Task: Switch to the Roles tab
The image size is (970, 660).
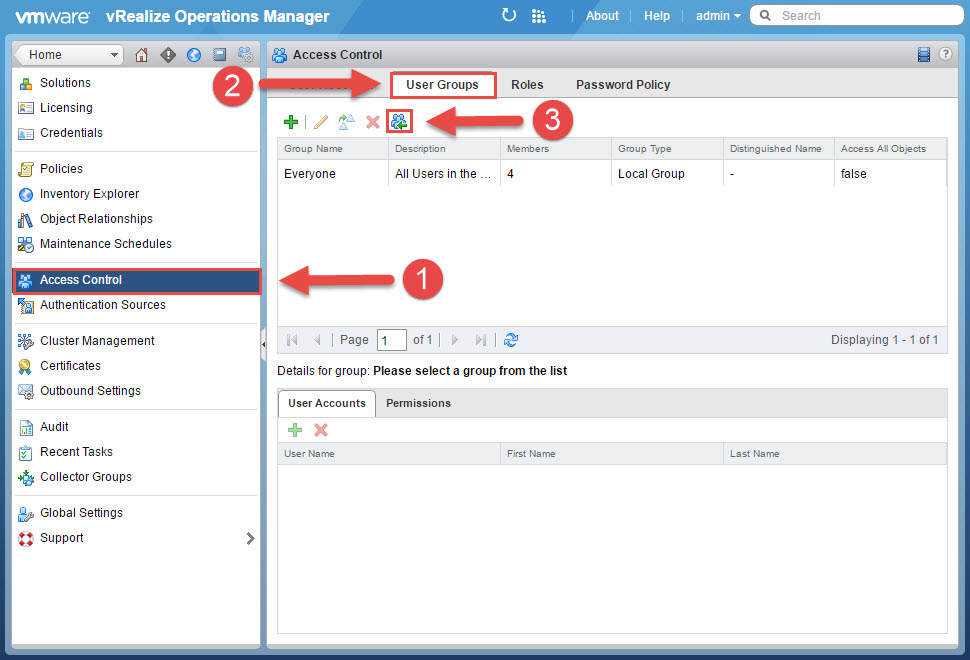Action: coord(527,85)
